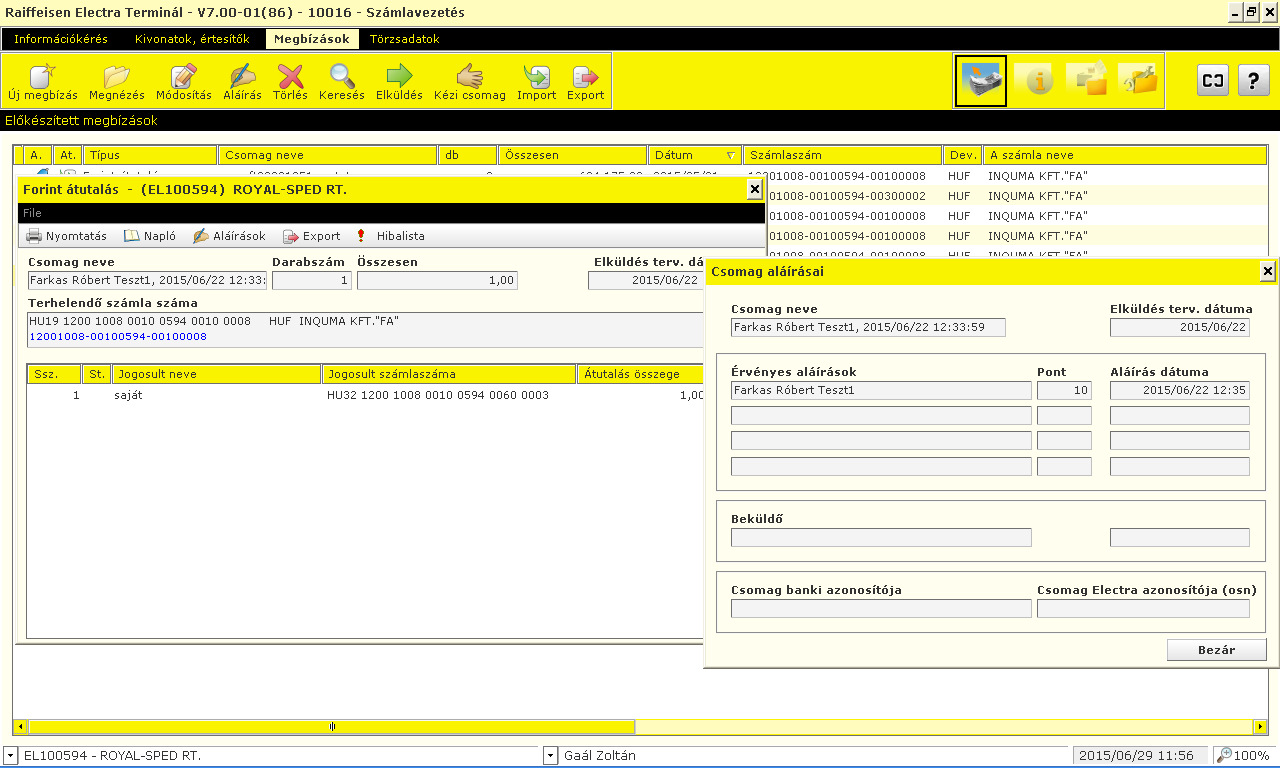Click Export in the Forint átutalás window

tap(312, 236)
